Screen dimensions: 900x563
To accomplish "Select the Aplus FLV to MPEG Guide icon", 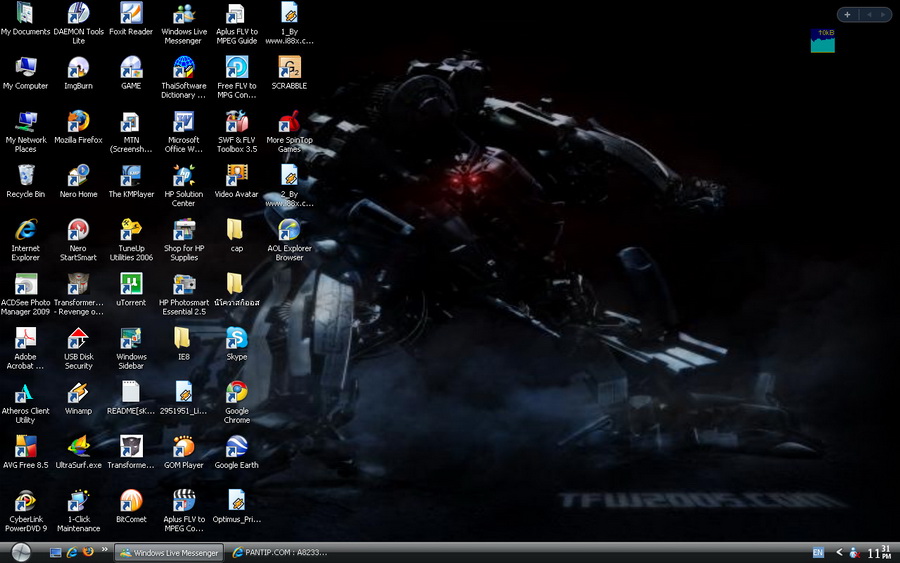I will (236, 13).
